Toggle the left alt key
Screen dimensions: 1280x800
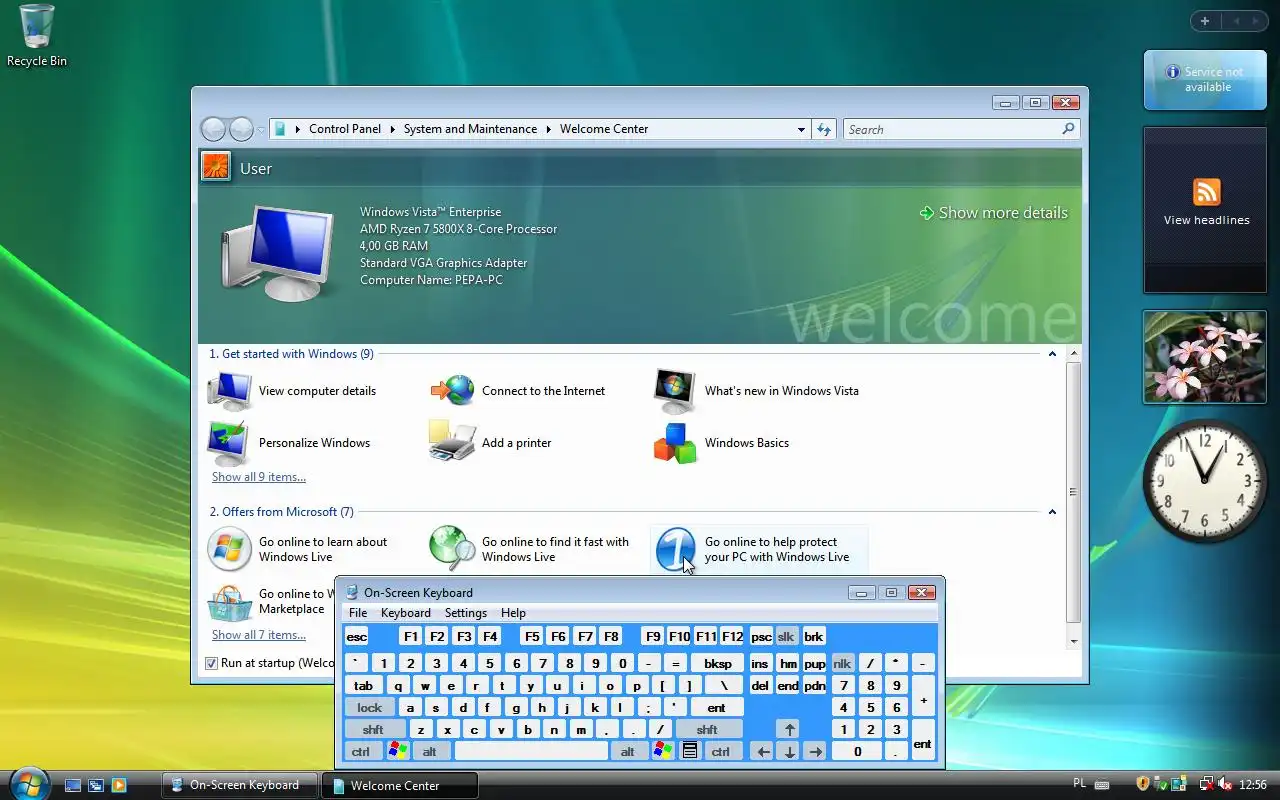430,751
